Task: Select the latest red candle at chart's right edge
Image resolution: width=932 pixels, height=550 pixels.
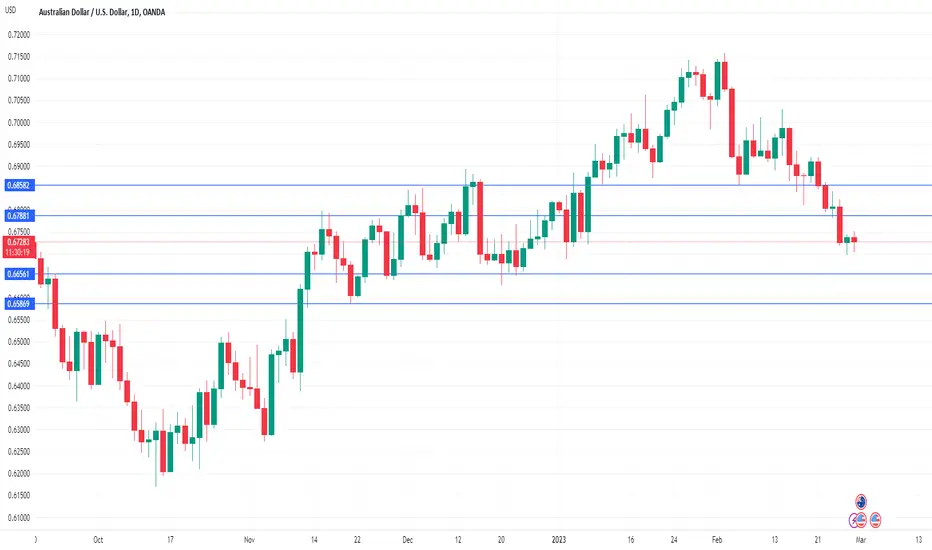Action: pyautogui.click(x=854, y=240)
